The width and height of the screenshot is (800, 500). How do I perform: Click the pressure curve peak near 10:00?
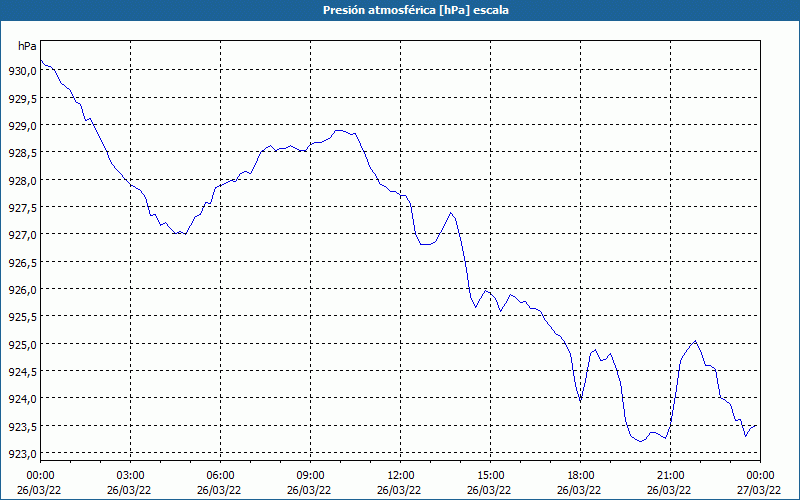click(339, 131)
